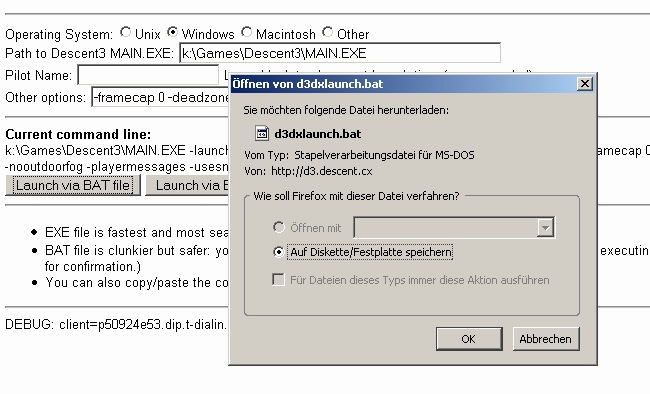This screenshot has height=394, width=650.
Task: Select the Windows operating system radio button
Action: [x=172, y=32]
